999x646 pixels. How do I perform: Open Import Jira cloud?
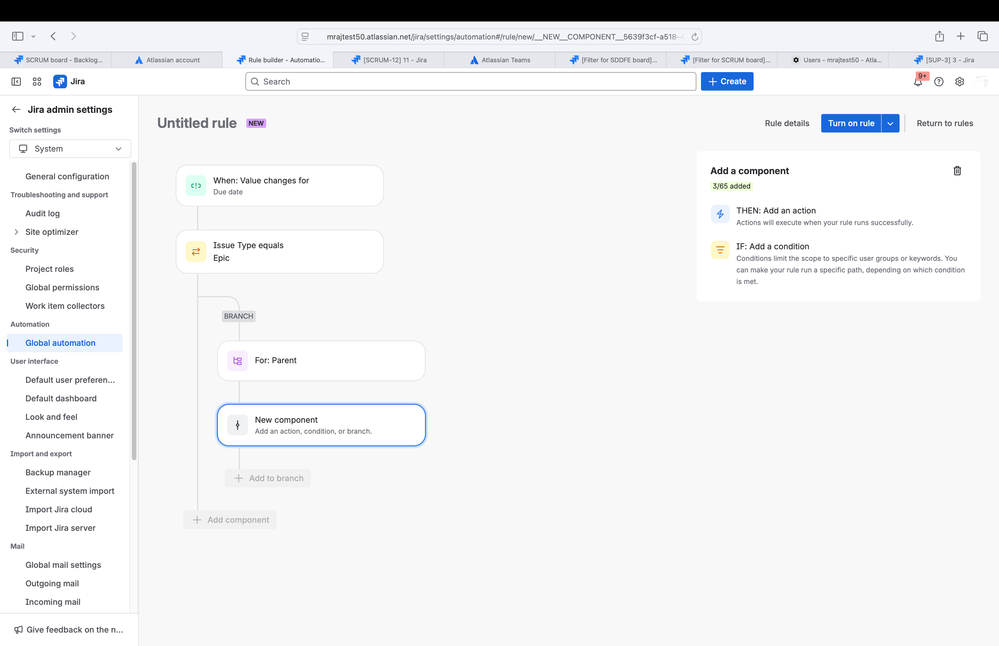coord(59,509)
